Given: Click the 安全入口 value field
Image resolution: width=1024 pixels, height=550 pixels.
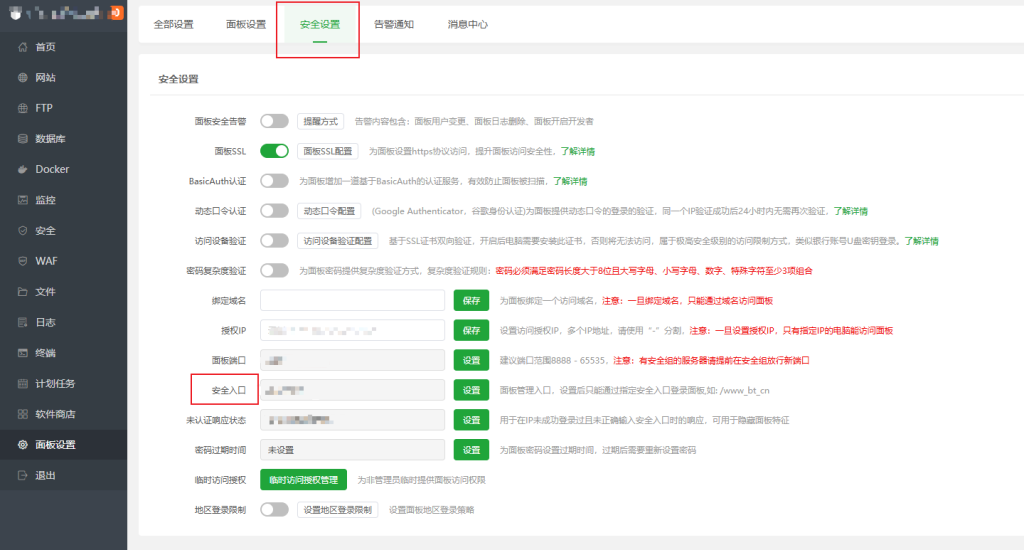Looking at the screenshot, I should click(353, 390).
